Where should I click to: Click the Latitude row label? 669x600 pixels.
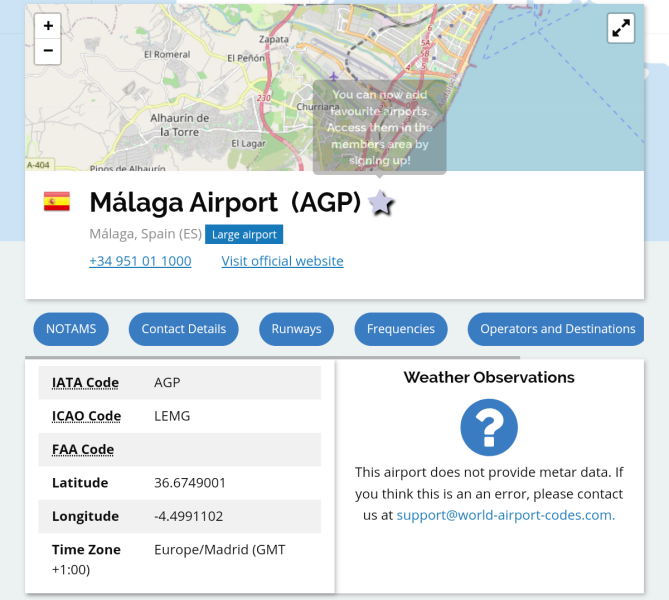tap(80, 483)
